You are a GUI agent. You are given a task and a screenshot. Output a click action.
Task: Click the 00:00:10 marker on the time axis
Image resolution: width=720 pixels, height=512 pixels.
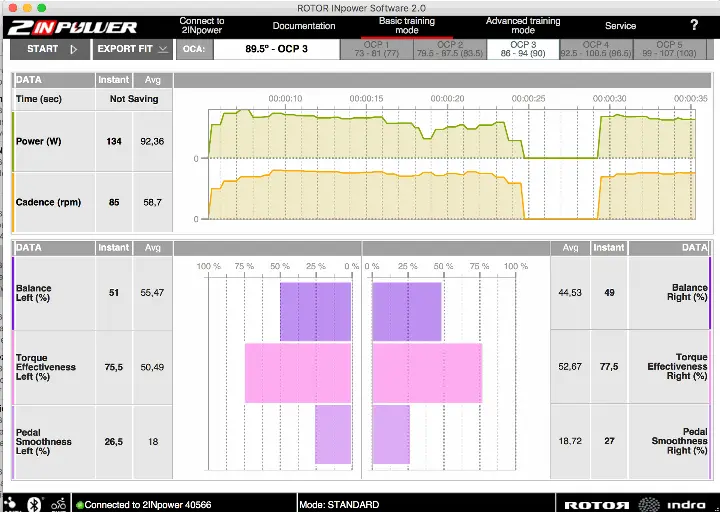285,98
